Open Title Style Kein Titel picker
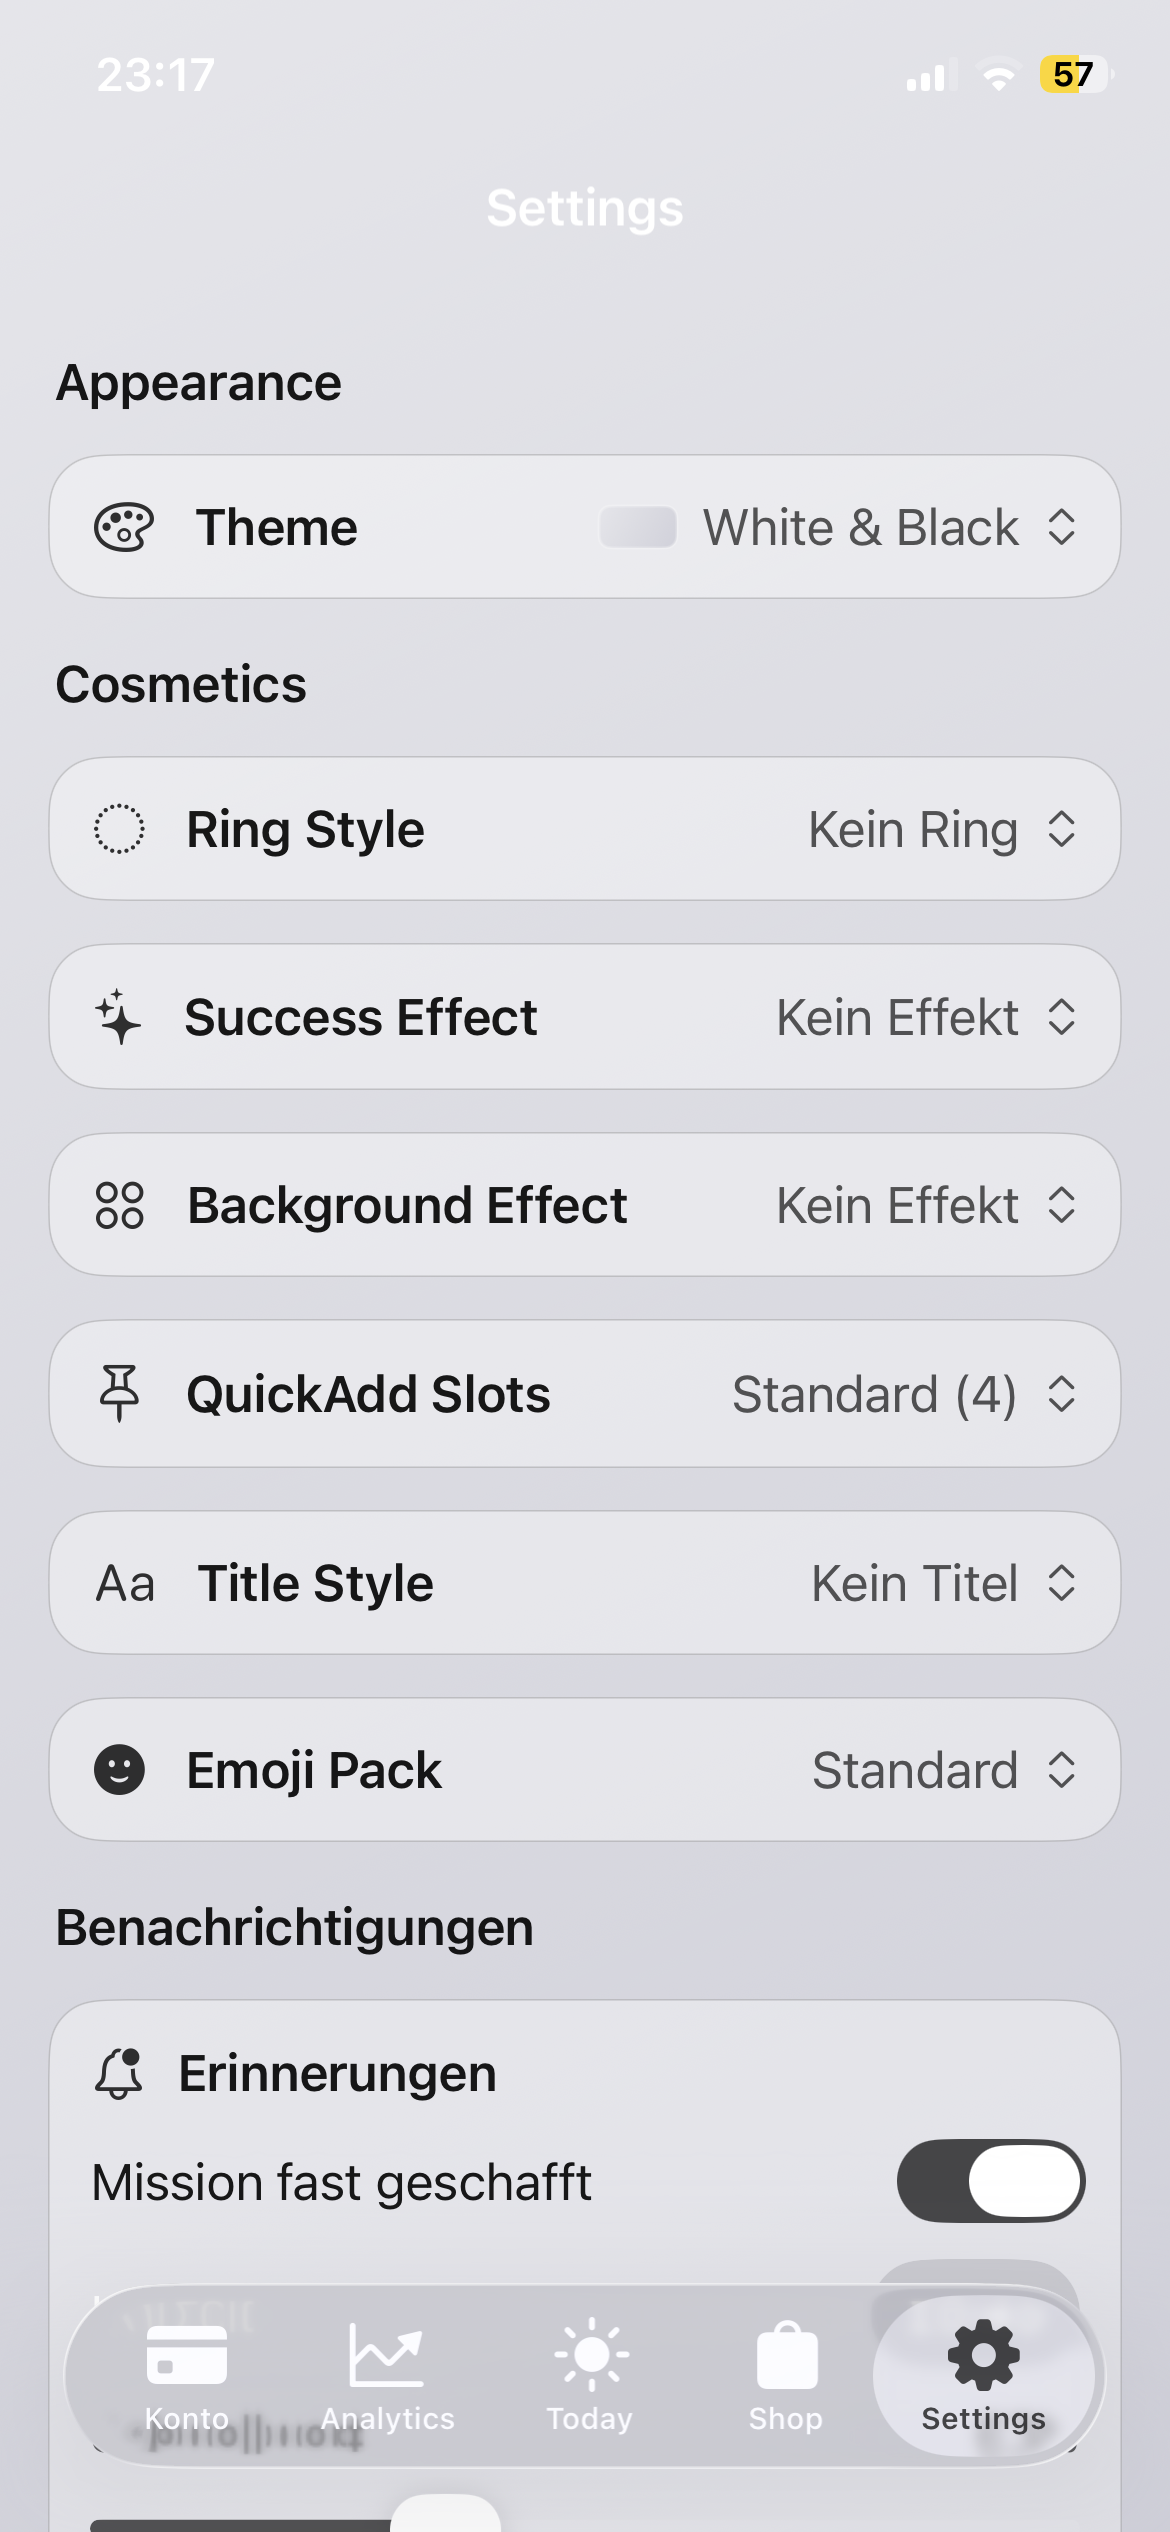 942,1583
